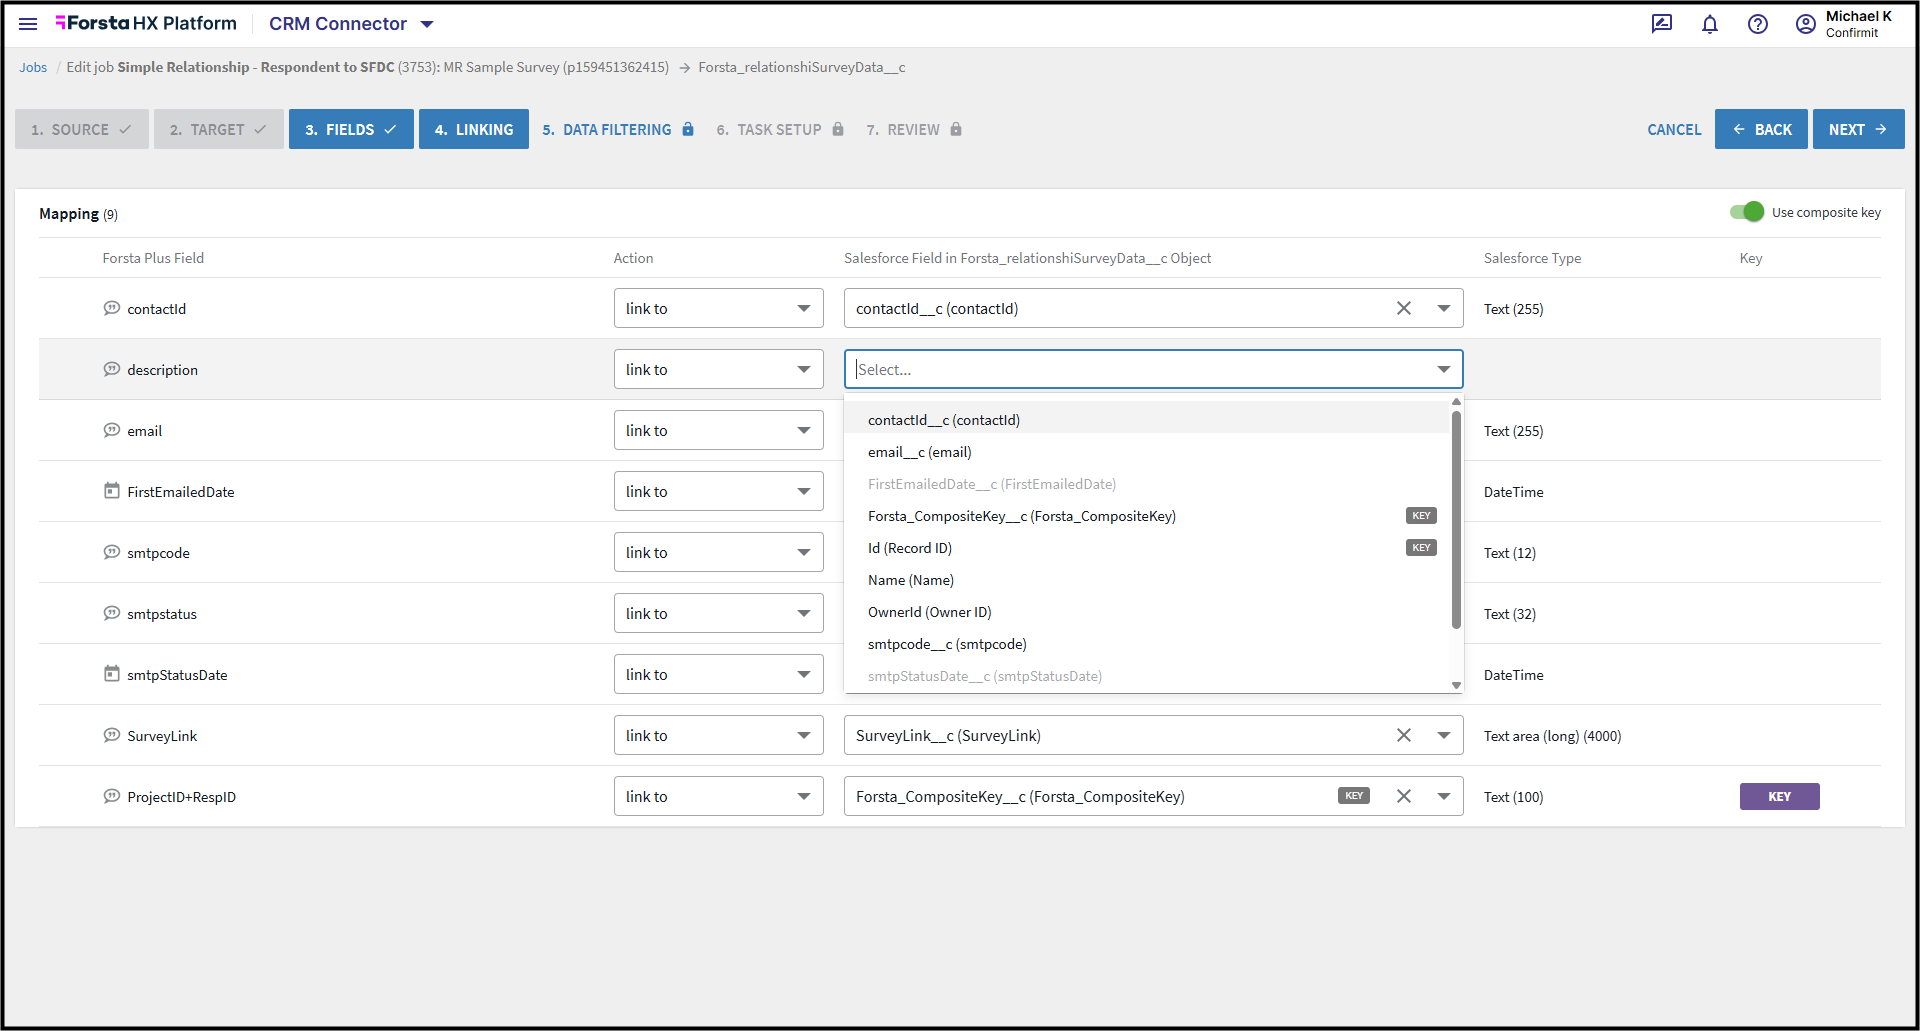Viewport: 1920px width, 1031px height.
Task: Choose email__c (email) from the list
Action: click(x=1147, y=452)
